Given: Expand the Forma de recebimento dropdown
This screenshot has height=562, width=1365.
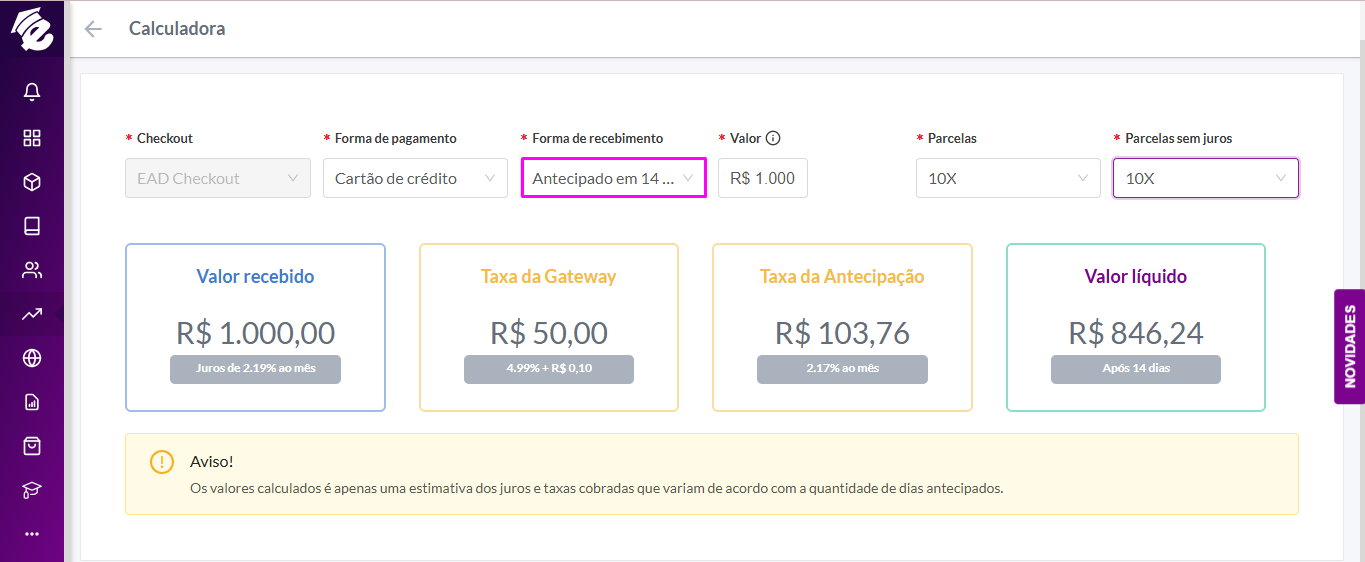Looking at the screenshot, I should click(613, 178).
